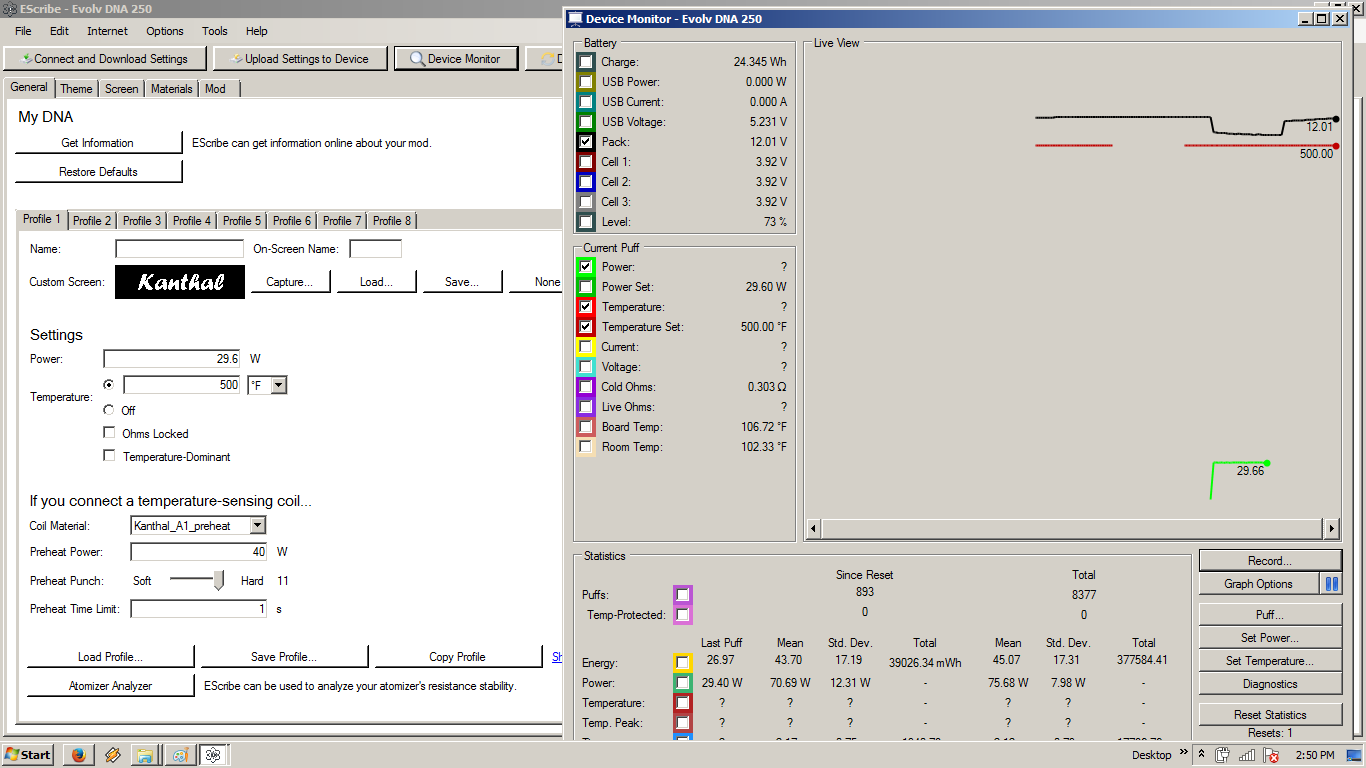This screenshot has width=1366, height=768.
Task: Click the Preheat Power input field
Action: tap(198, 552)
